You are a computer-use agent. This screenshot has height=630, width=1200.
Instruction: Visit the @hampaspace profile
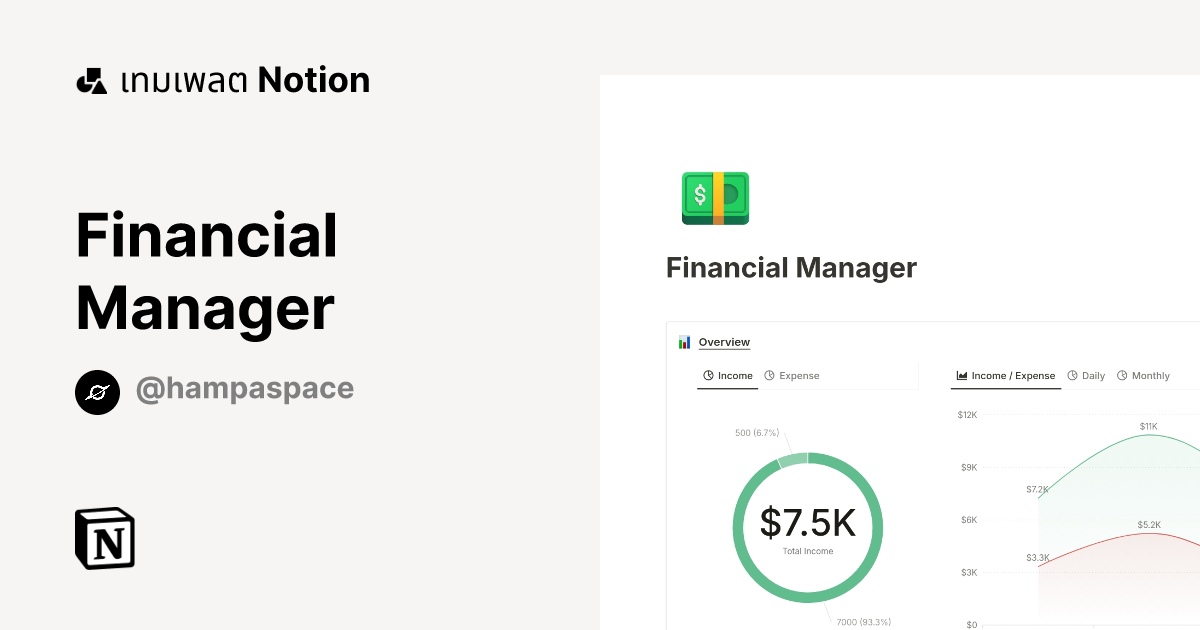click(244, 388)
